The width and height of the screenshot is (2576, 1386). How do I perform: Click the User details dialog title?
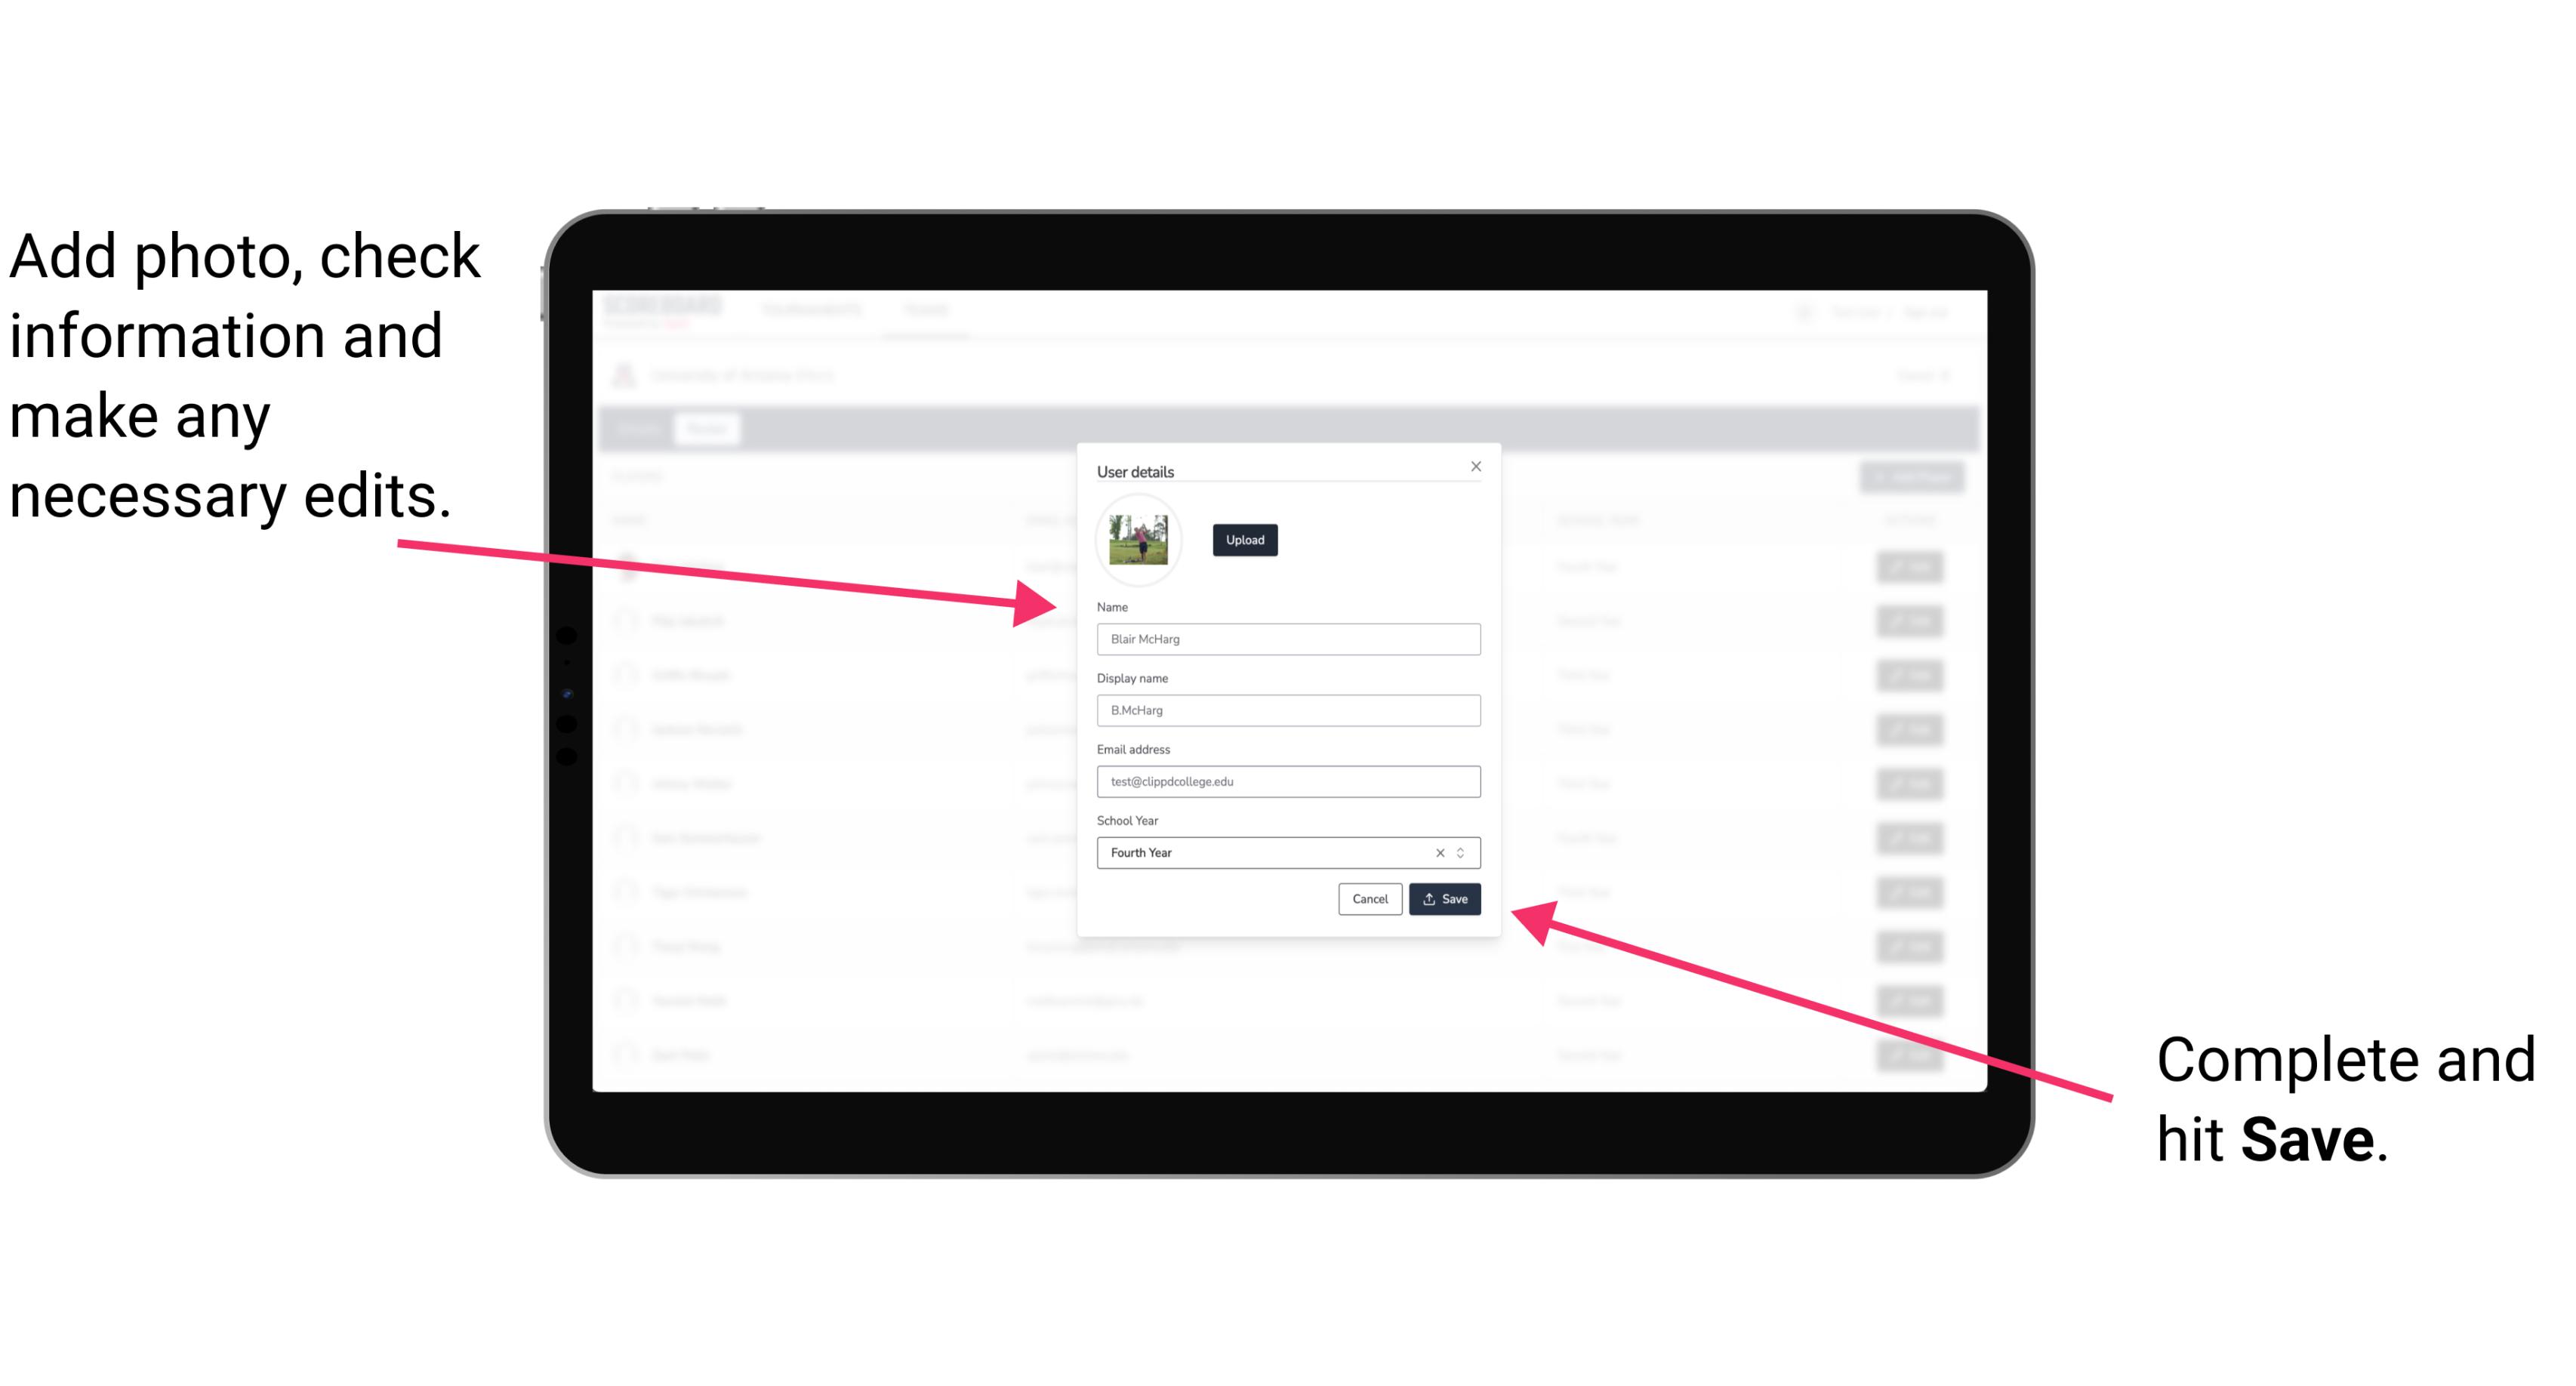coord(1135,470)
